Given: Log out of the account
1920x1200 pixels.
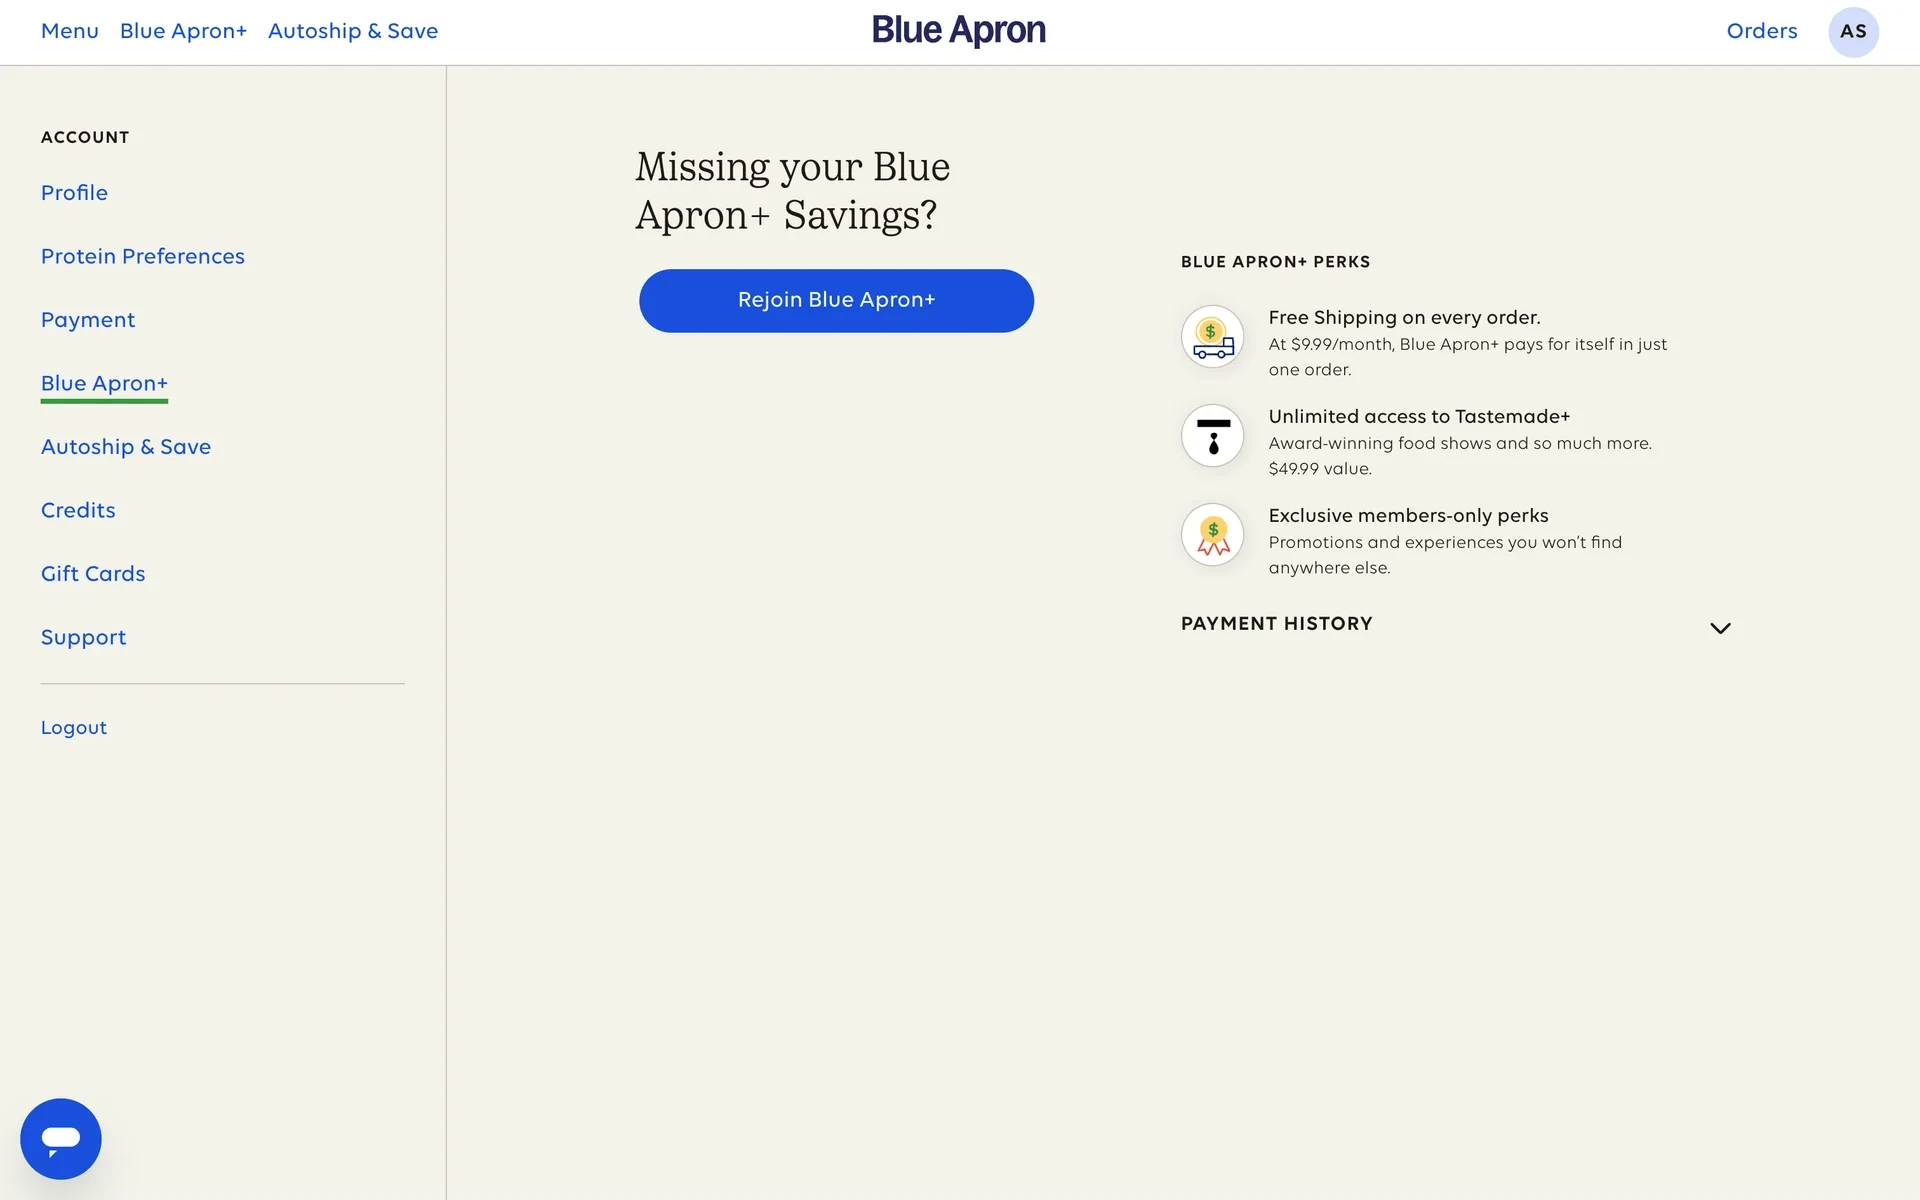Looking at the screenshot, I should (x=74, y=728).
